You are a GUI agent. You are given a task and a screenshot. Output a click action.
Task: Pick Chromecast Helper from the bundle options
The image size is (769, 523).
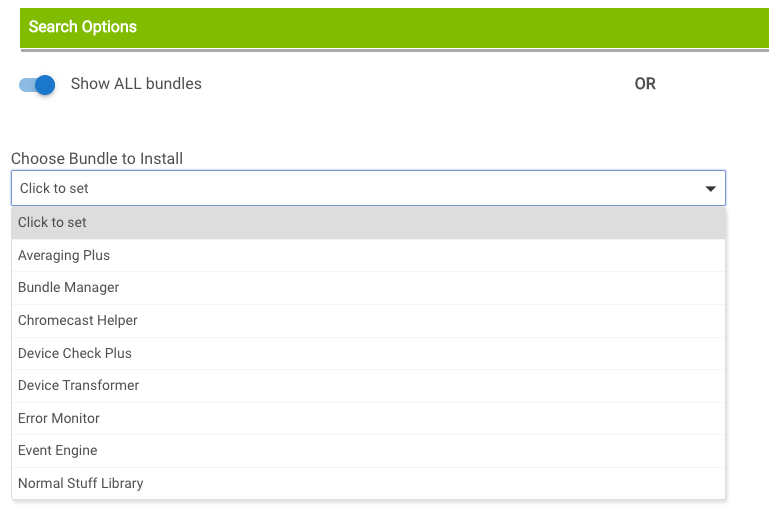click(78, 320)
